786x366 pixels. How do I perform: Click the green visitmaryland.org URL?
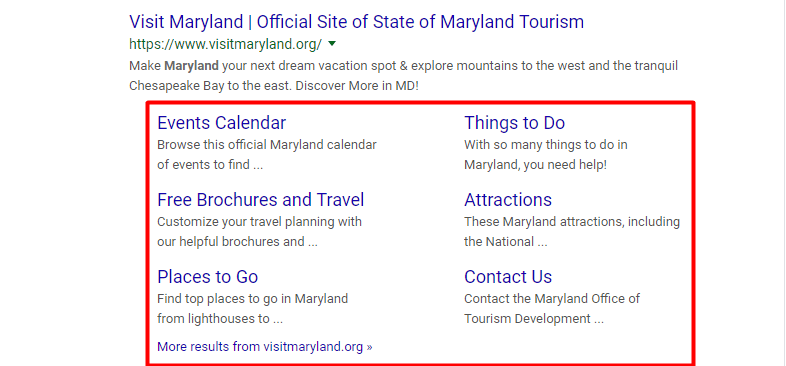(226, 45)
